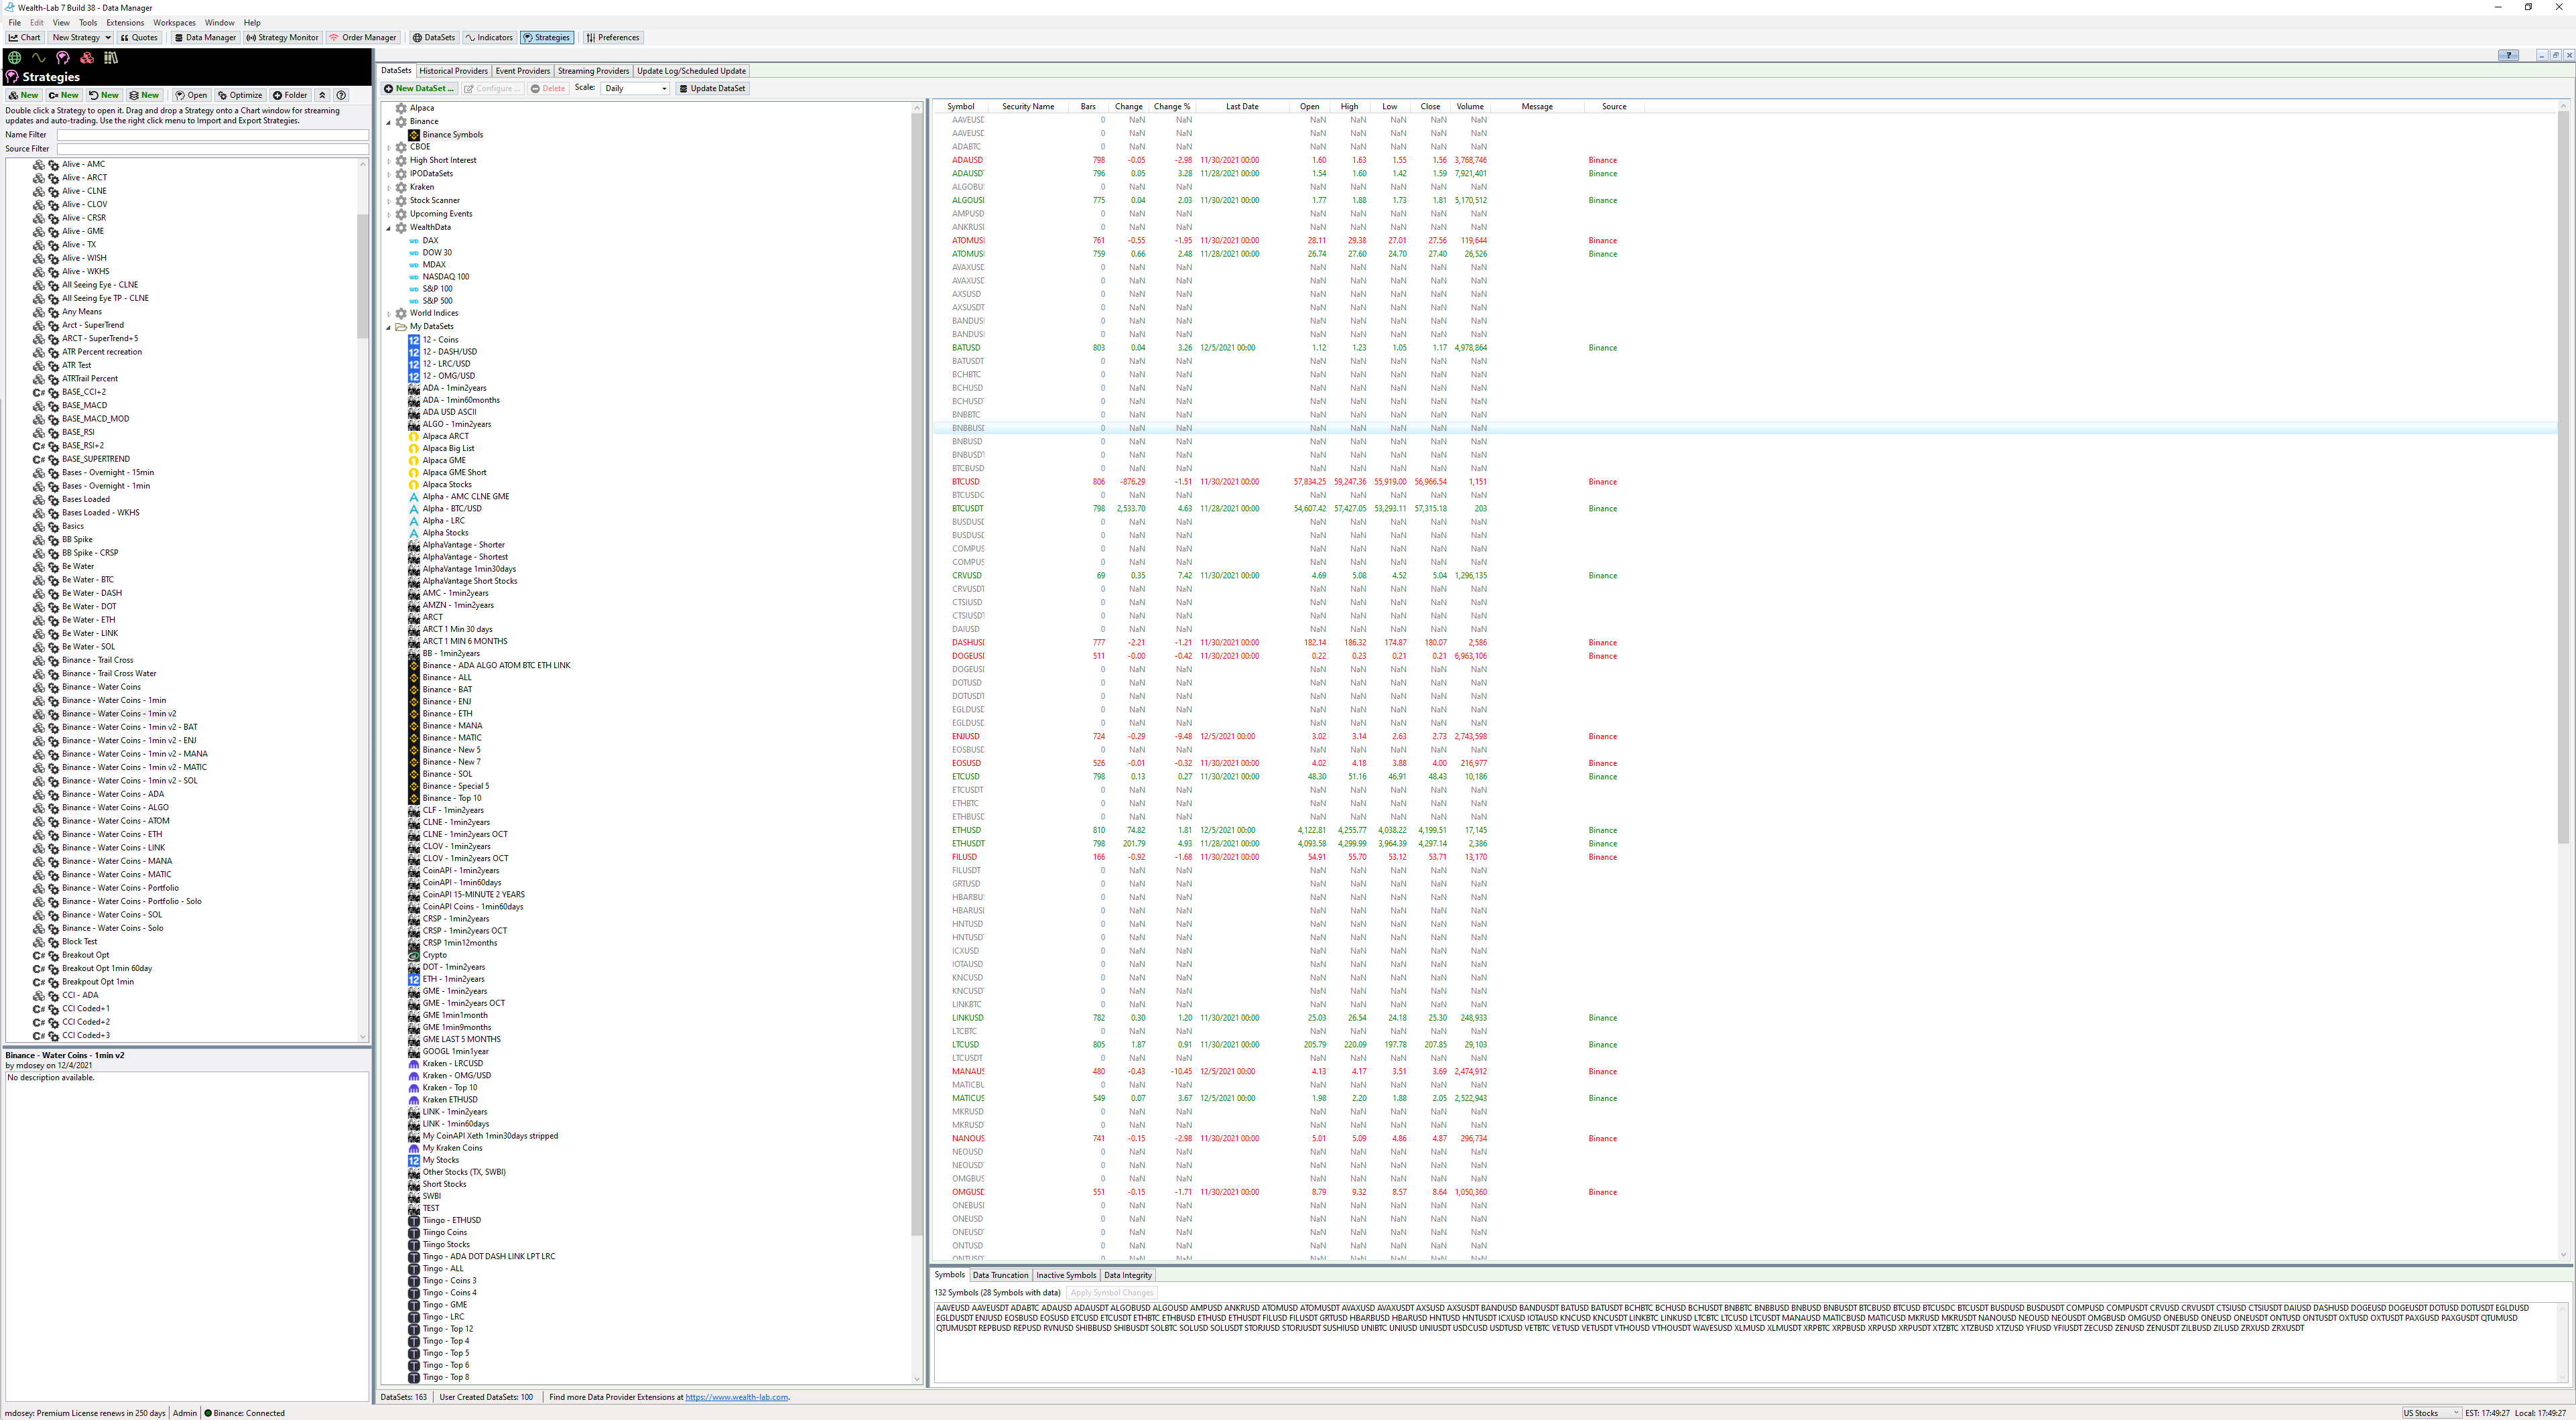2576x1420 pixels.
Task: Click the green globe DataSets panel icon
Action: click(x=15, y=58)
